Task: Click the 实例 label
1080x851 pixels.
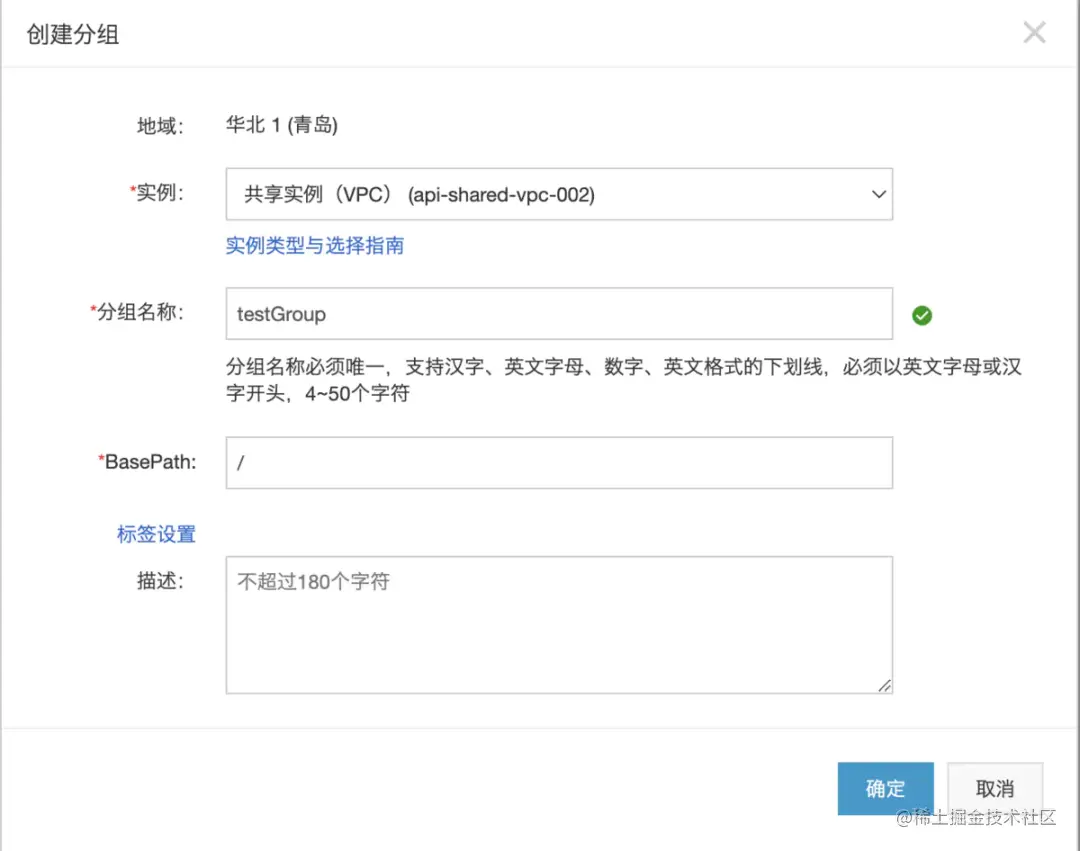Action: 157,193
